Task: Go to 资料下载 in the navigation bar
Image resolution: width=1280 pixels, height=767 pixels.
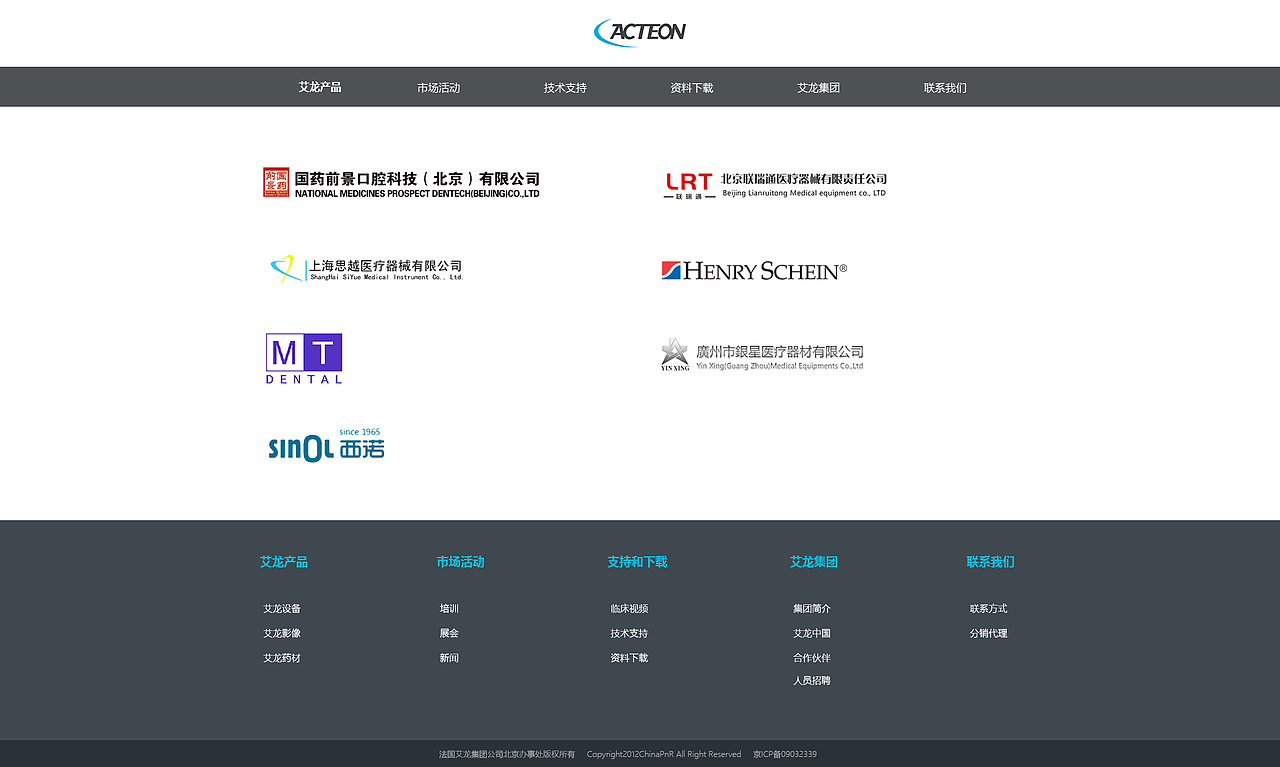Action: point(692,88)
